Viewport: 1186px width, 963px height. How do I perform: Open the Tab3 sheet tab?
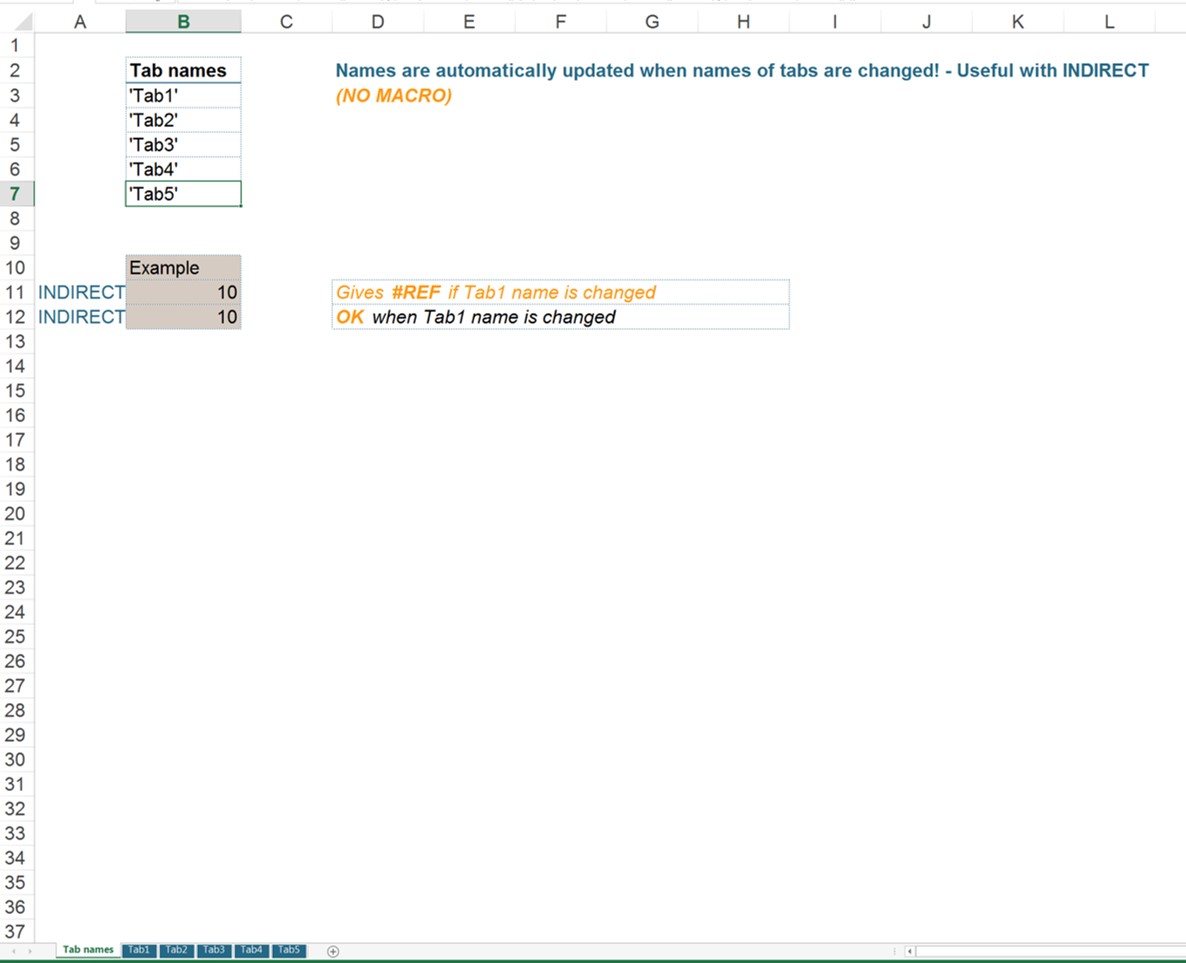tap(213, 949)
